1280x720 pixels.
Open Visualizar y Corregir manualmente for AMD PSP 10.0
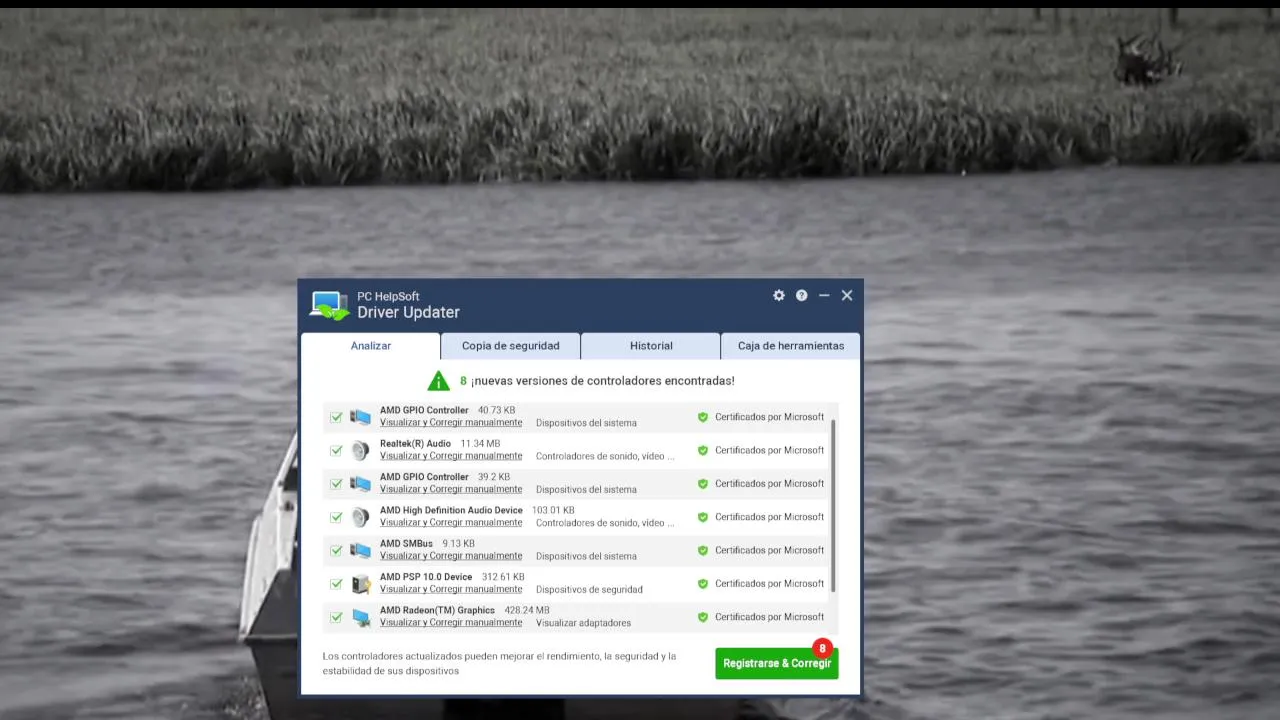point(451,589)
